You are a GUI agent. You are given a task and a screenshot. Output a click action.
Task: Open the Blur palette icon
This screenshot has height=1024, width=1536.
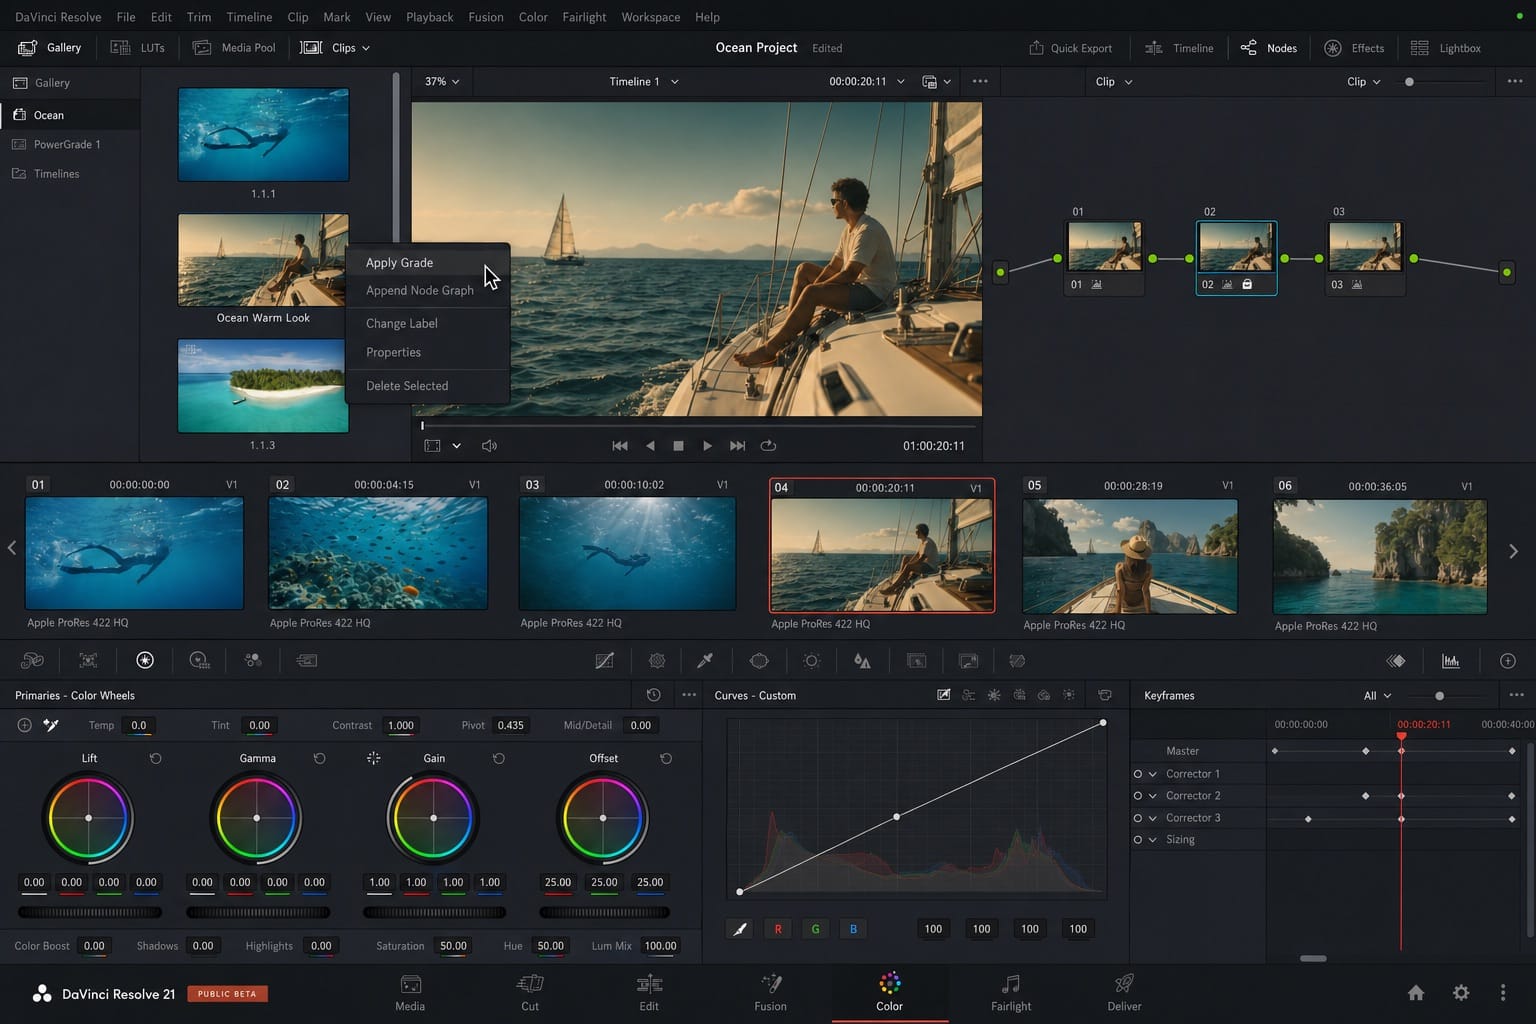862,661
